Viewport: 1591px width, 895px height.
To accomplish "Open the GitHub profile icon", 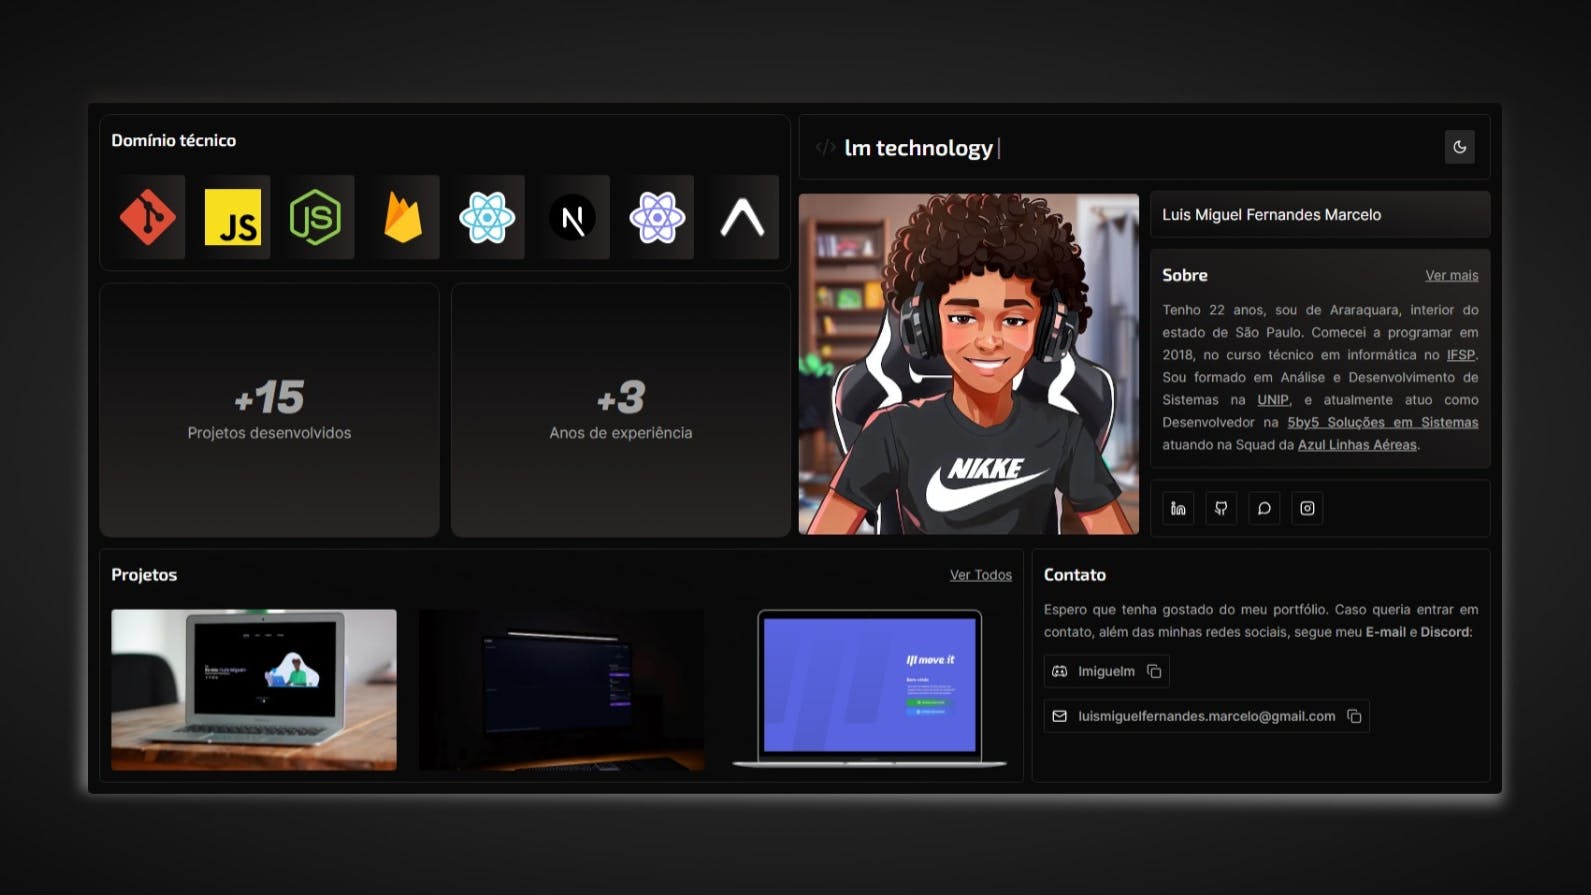I will click(x=1221, y=509).
